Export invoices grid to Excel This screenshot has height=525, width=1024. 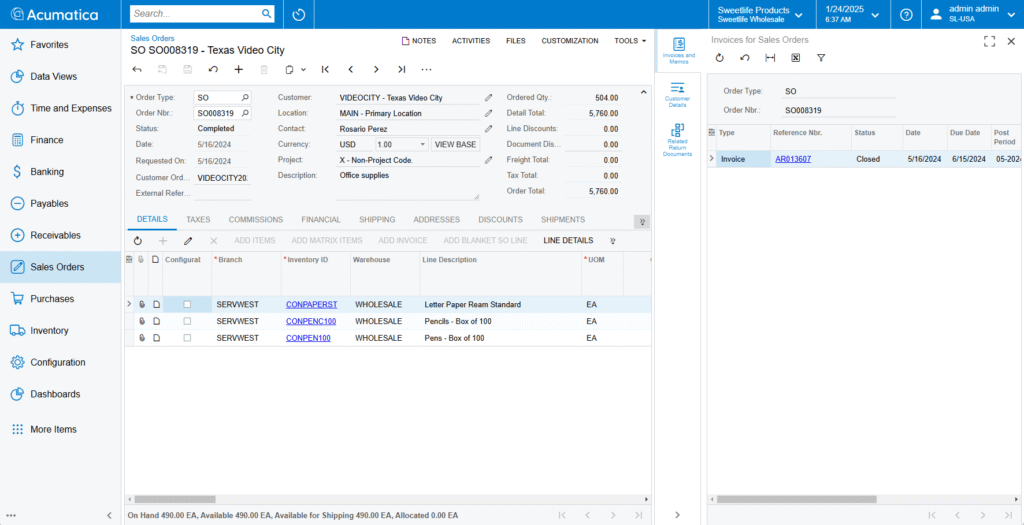(795, 58)
